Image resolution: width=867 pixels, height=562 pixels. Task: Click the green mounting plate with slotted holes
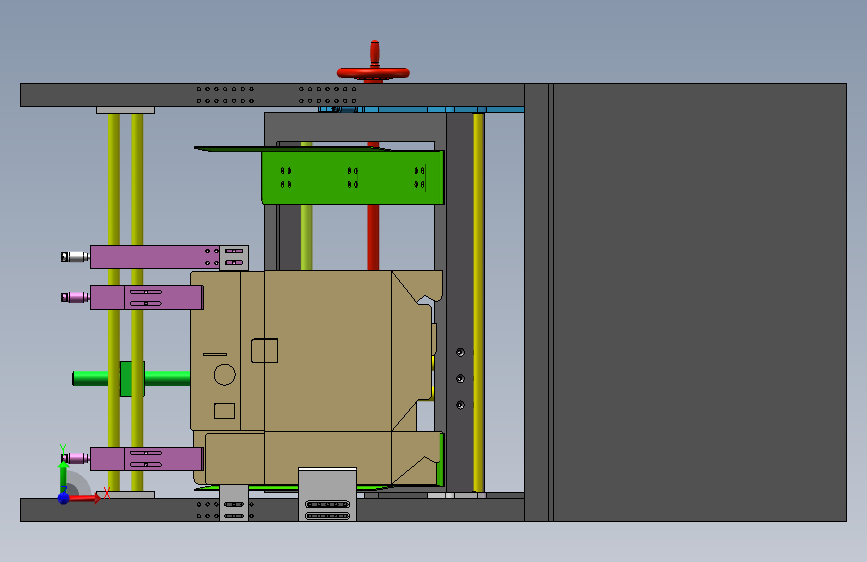click(352, 178)
